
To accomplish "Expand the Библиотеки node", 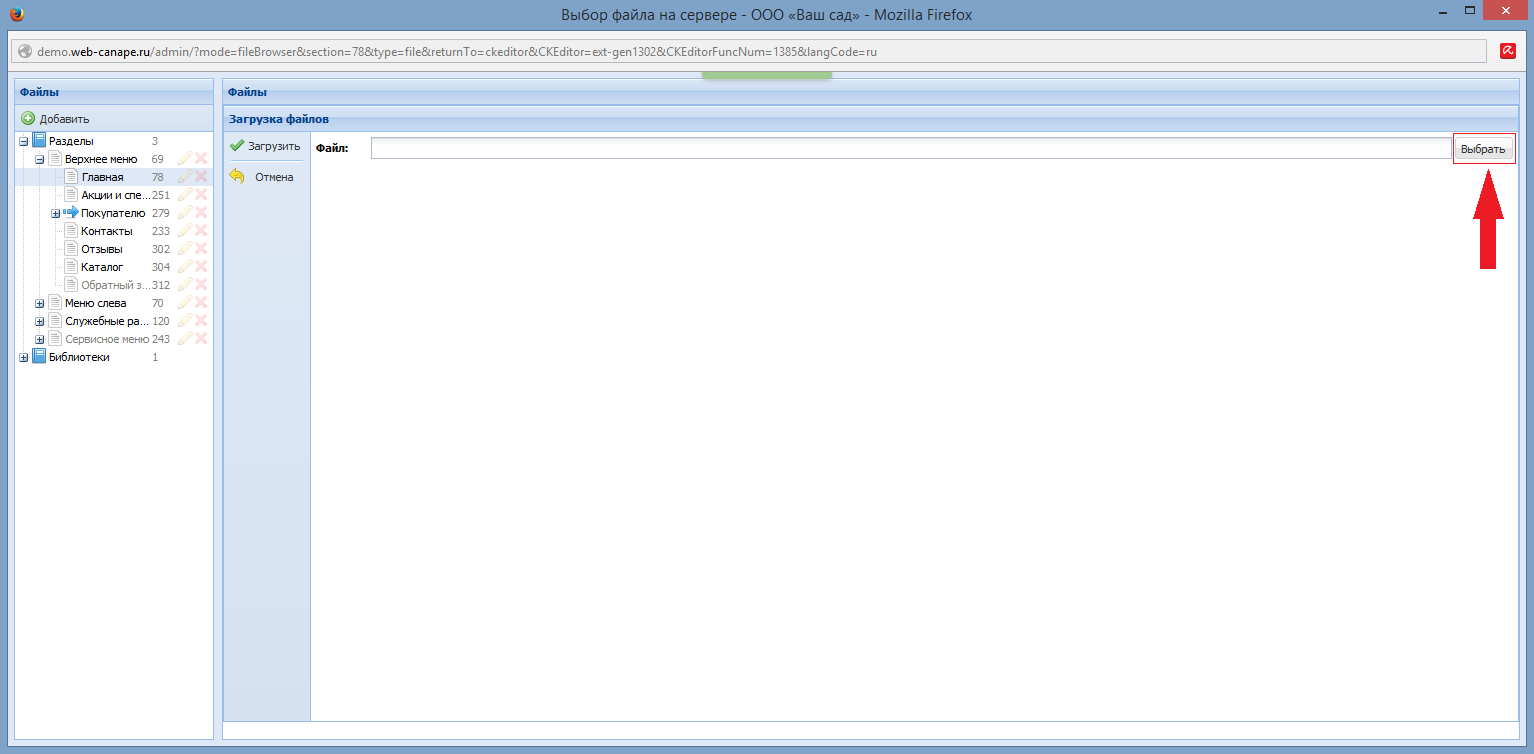I will click(24, 357).
